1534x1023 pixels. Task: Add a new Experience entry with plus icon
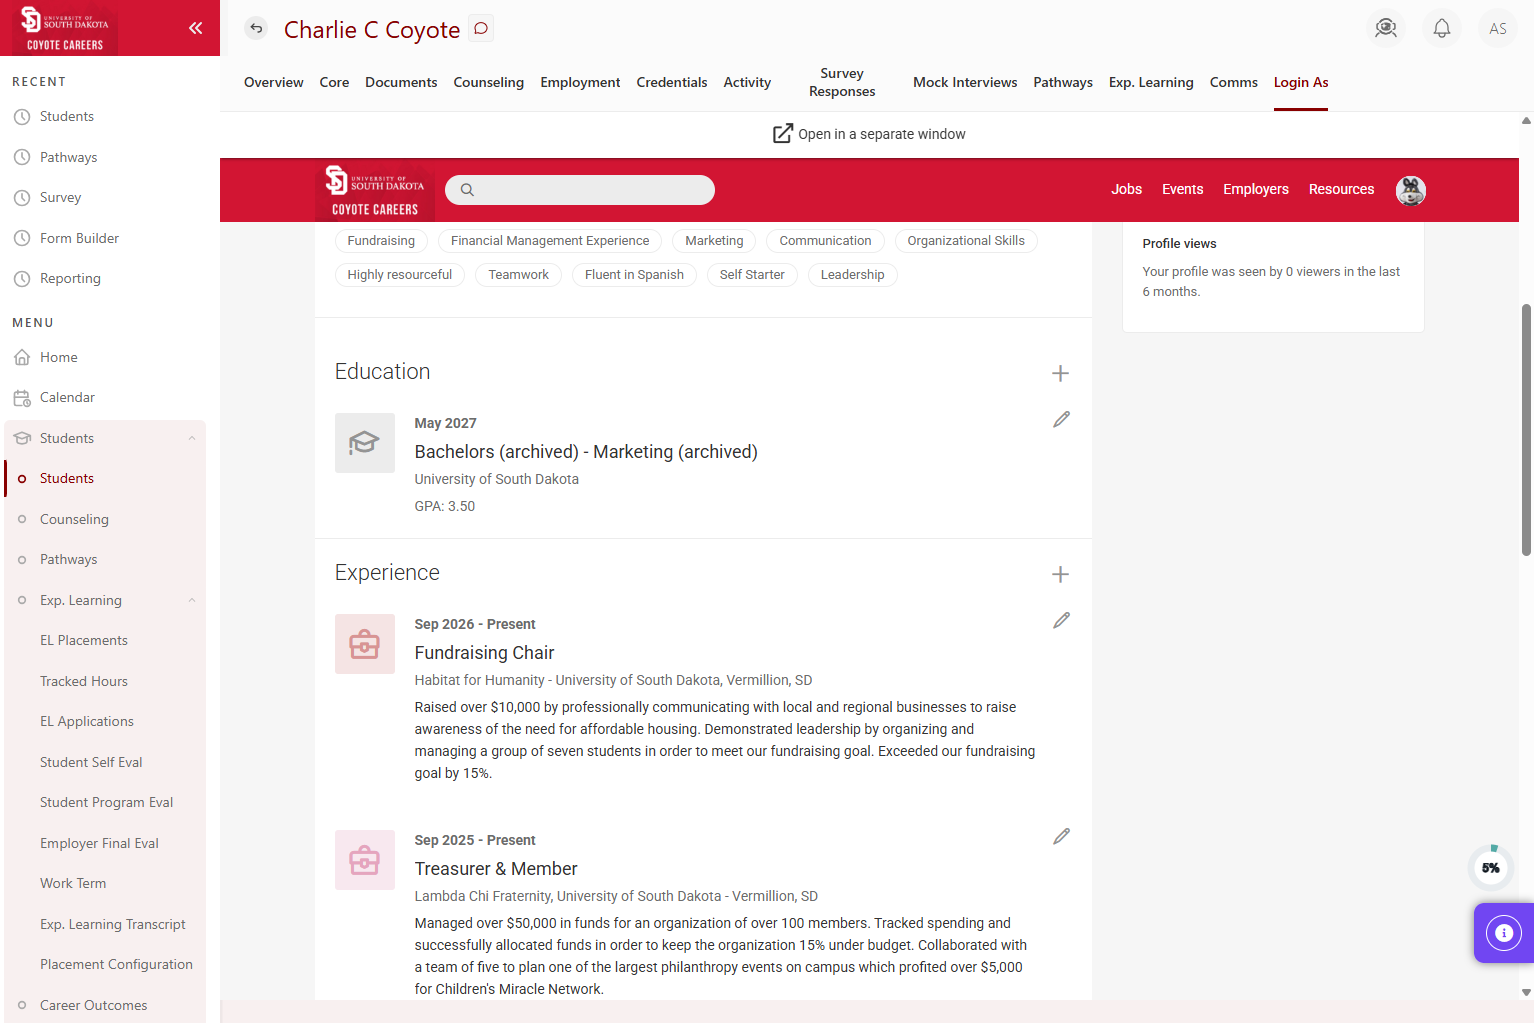tap(1060, 574)
